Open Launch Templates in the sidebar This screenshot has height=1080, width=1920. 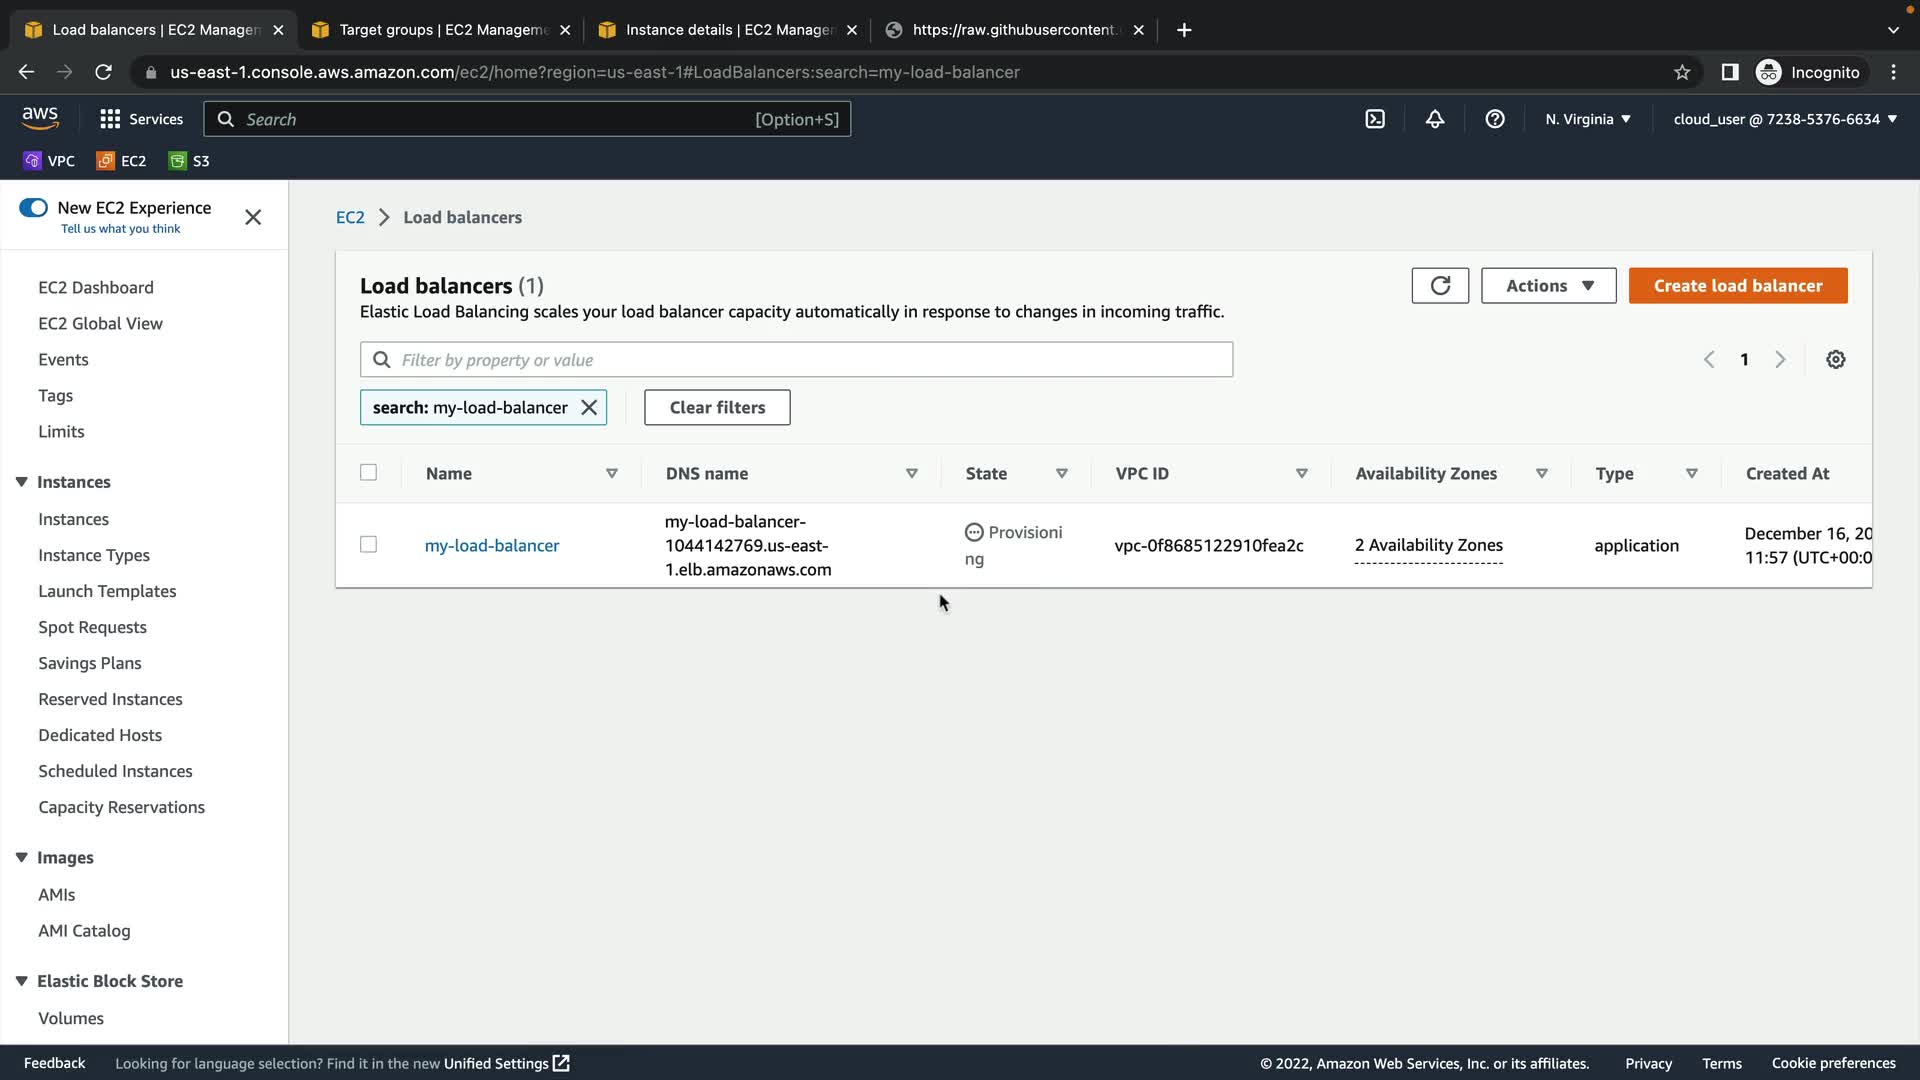[x=107, y=591]
